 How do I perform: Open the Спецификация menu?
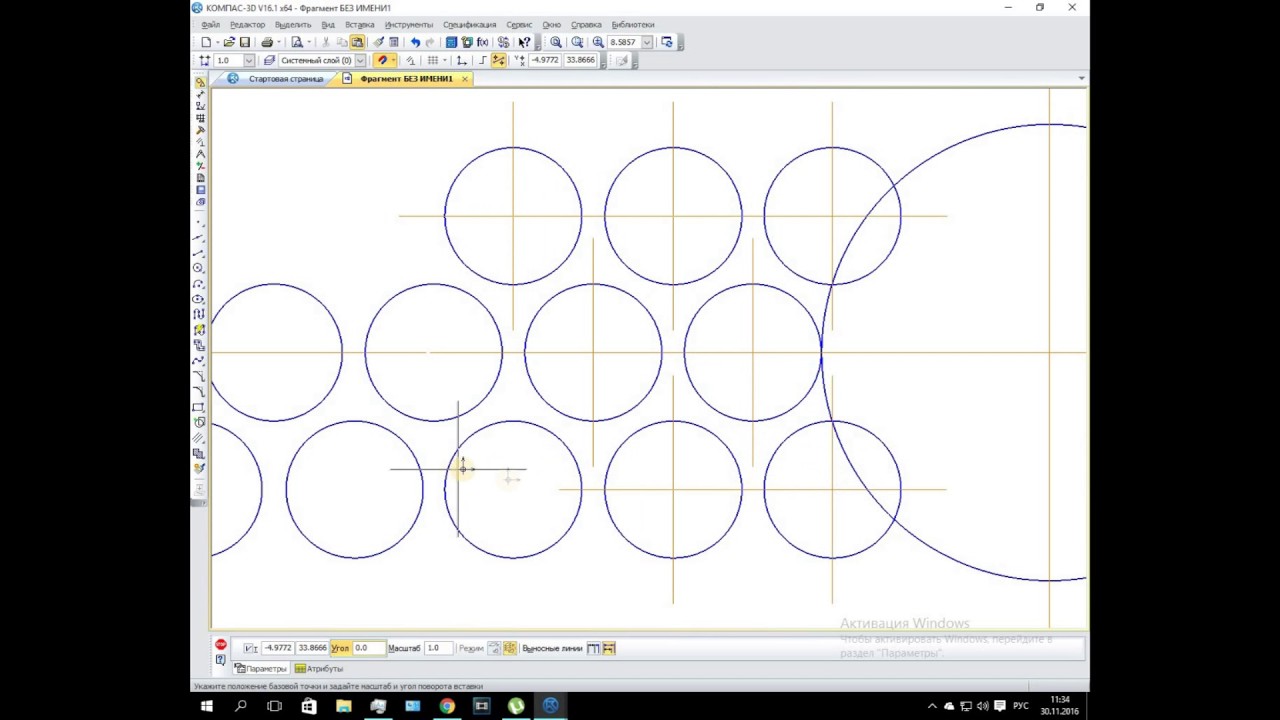(x=469, y=25)
